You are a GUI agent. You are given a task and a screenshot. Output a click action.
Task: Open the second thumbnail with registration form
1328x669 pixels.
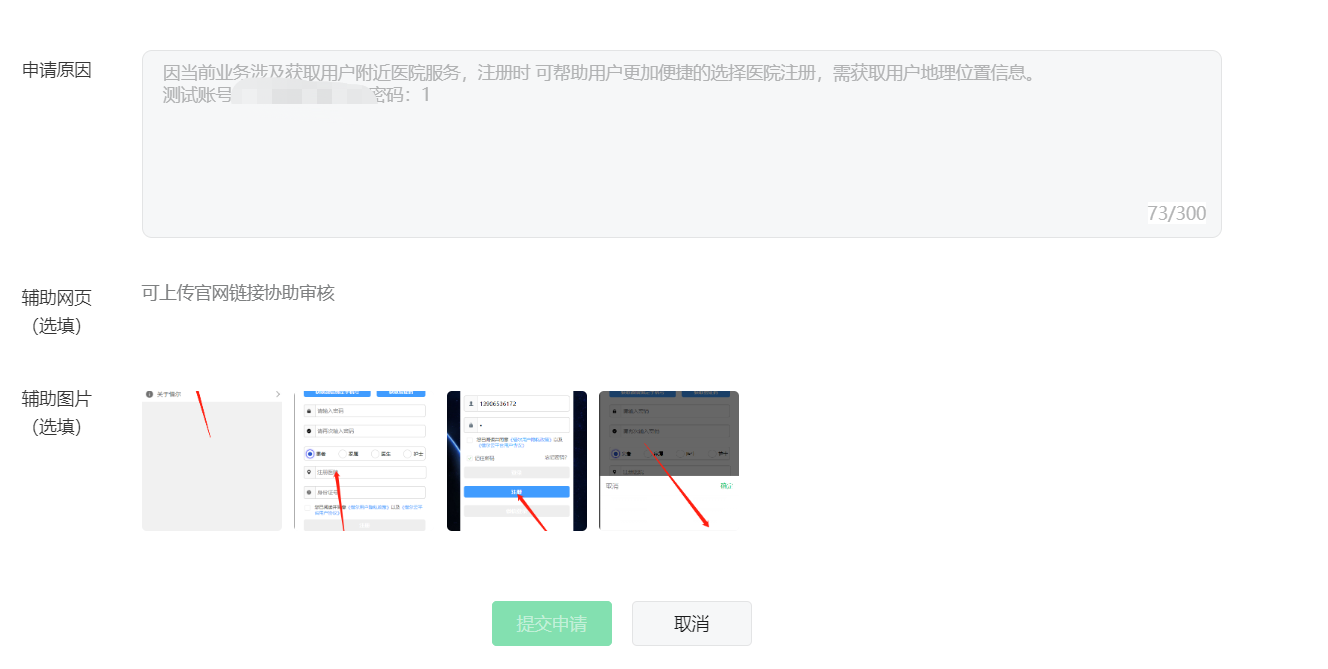364,461
